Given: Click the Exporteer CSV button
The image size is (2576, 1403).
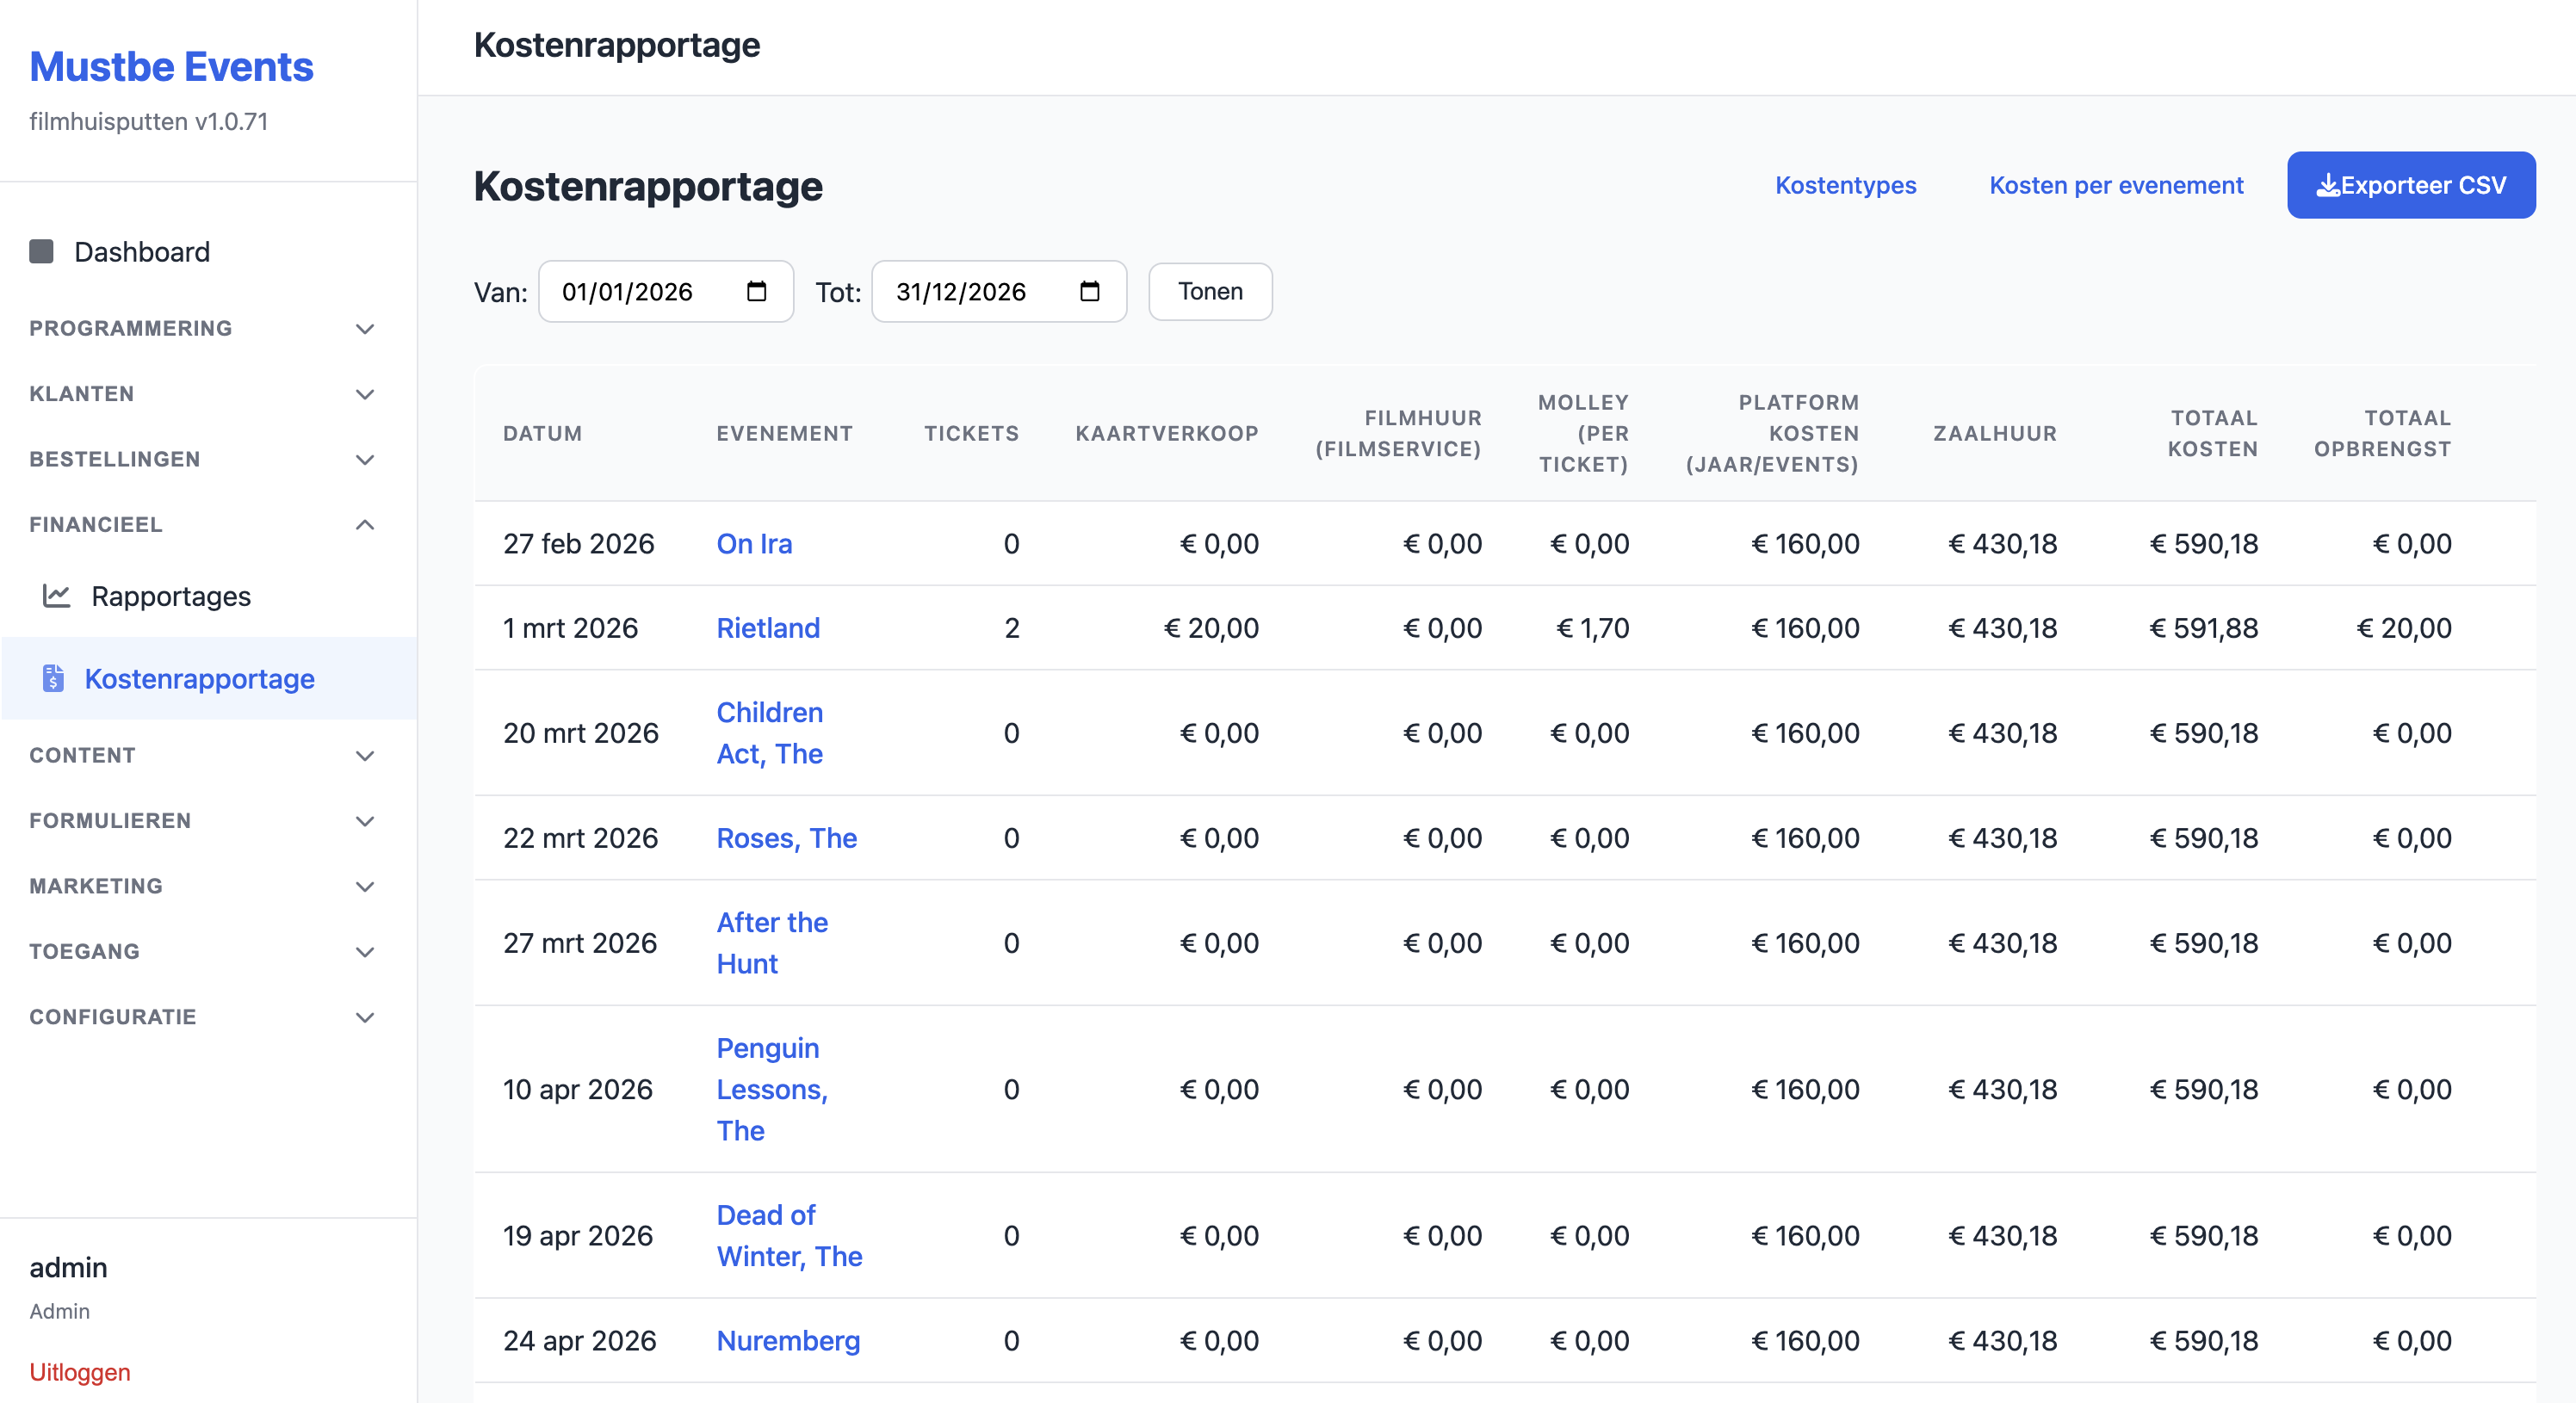Looking at the screenshot, I should tap(2411, 184).
